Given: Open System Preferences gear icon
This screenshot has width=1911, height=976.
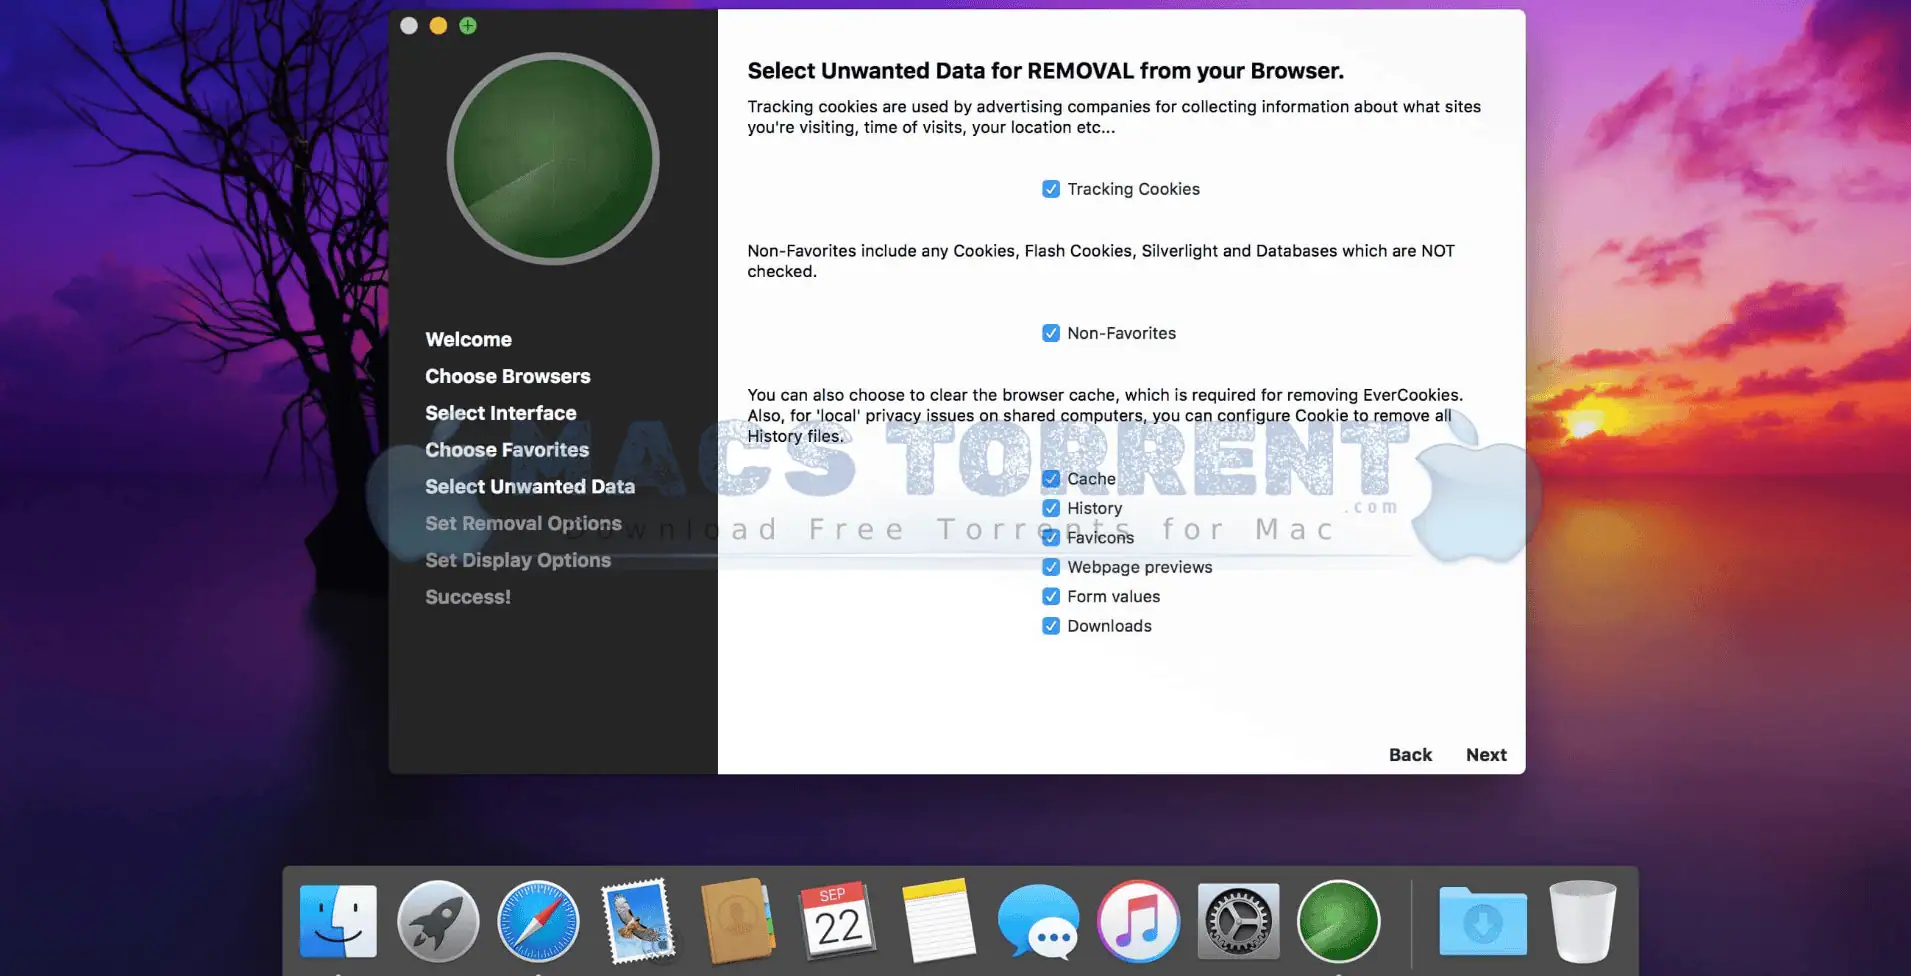Looking at the screenshot, I should pyautogui.click(x=1238, y=921).
